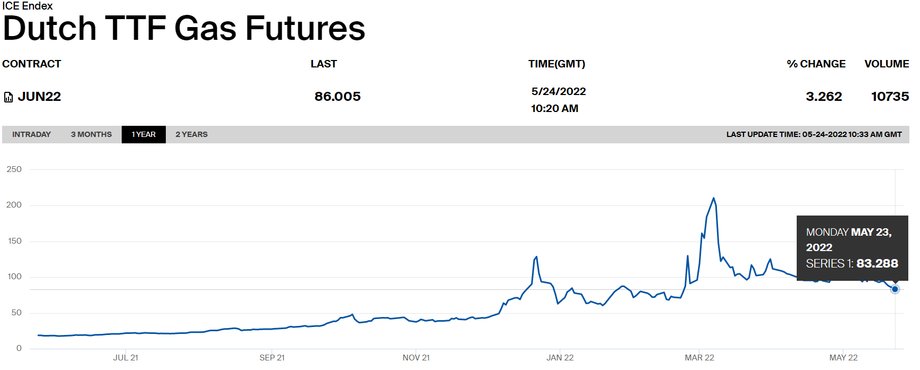The image size is (920, 370).
Task: Click the MAY 22 x-axis label
Action: pos(845,357)
